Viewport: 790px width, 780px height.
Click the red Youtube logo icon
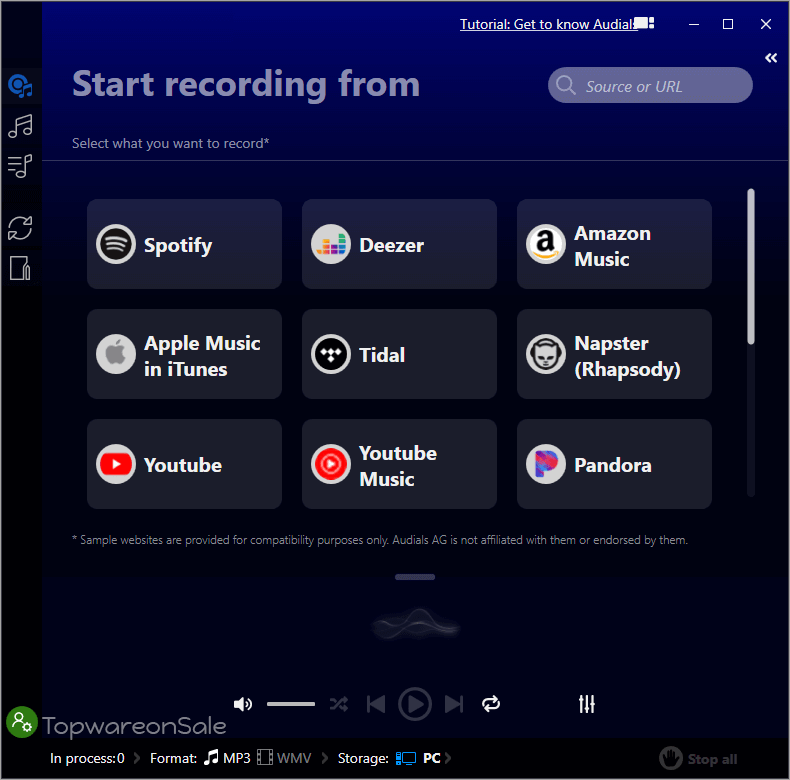(x=116, y=464)
